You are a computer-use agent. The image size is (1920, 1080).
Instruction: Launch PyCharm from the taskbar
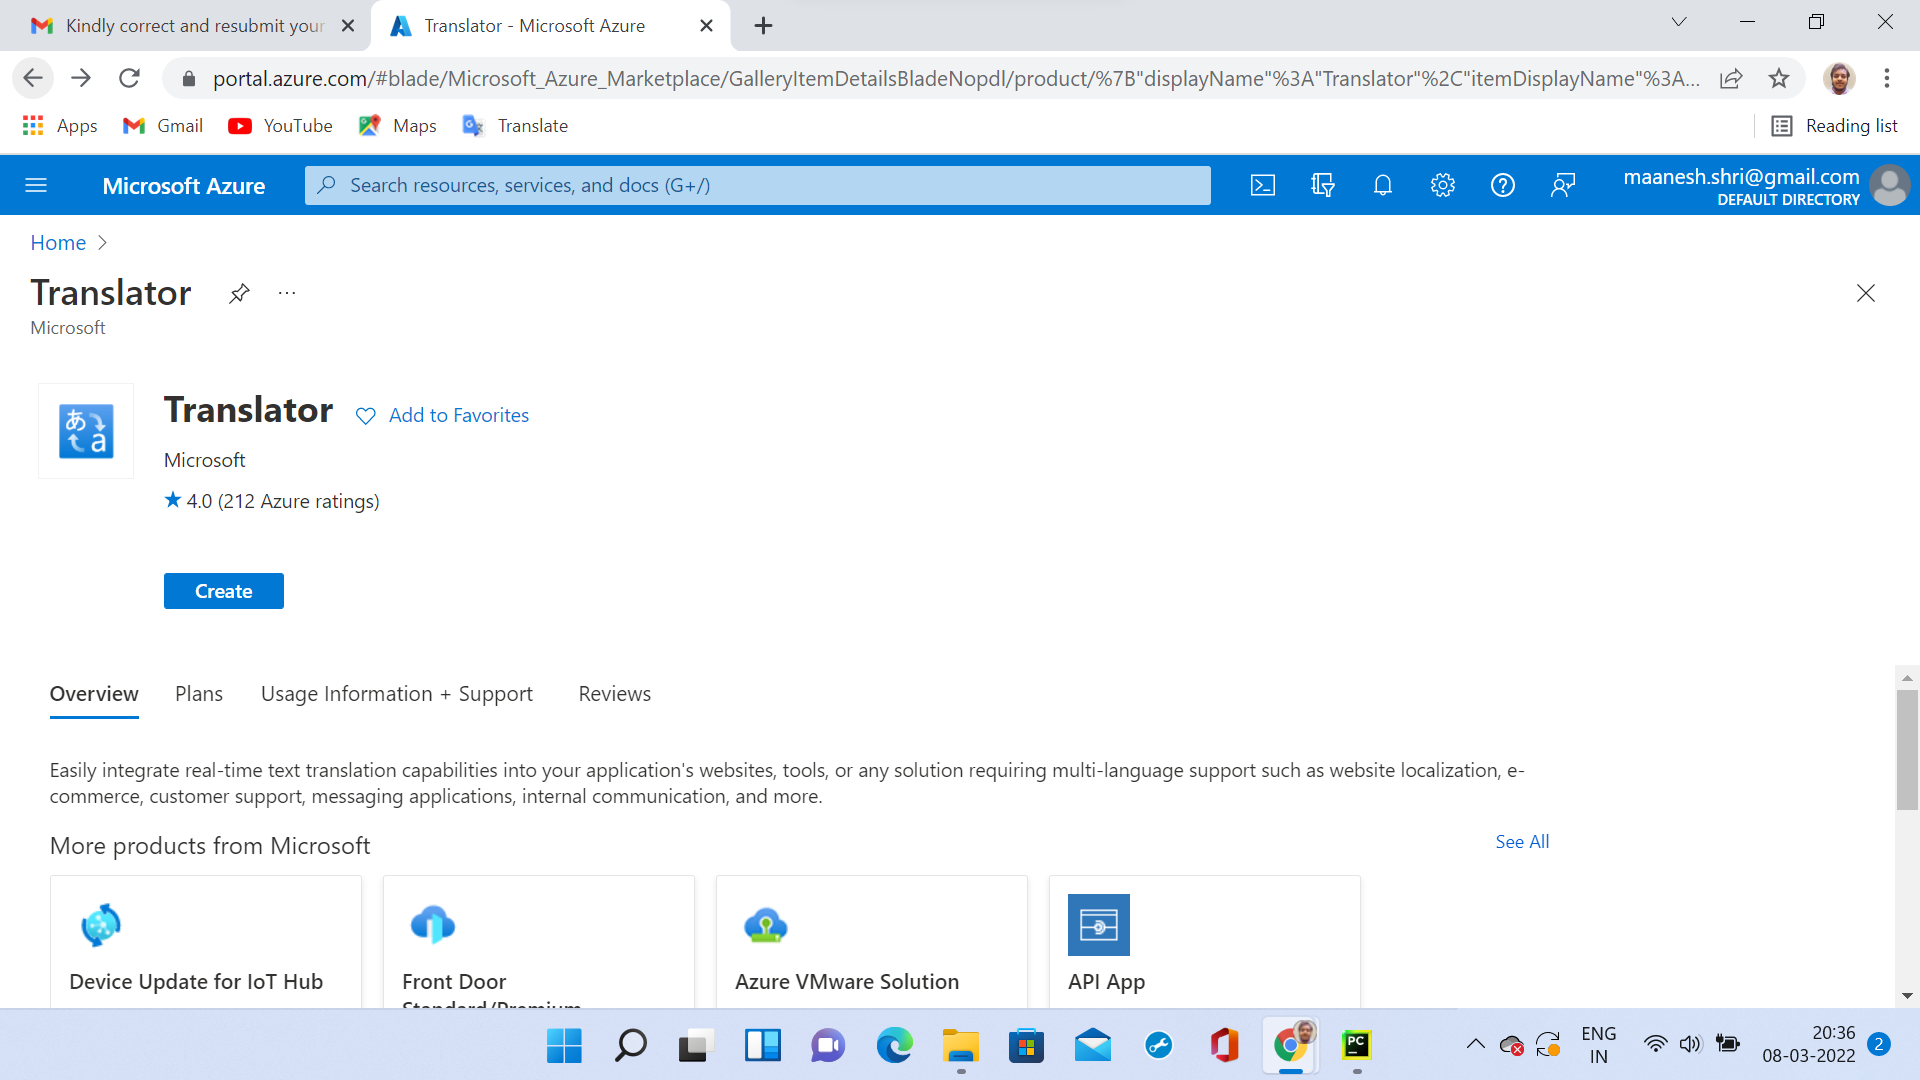pos(1357,1045)
